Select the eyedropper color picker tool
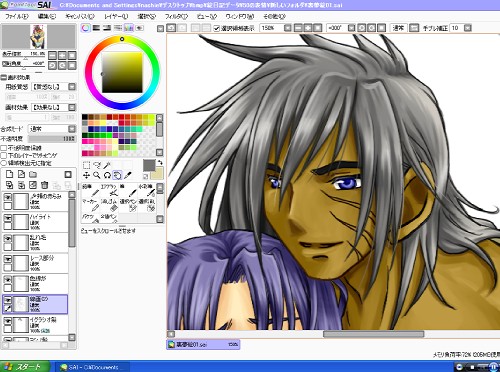 click(x=127, y=175)
